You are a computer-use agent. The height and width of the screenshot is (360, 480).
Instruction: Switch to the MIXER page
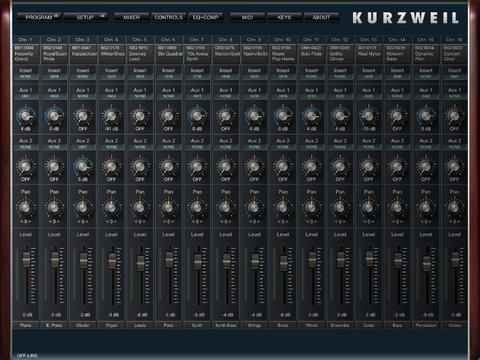coord(132,17)
